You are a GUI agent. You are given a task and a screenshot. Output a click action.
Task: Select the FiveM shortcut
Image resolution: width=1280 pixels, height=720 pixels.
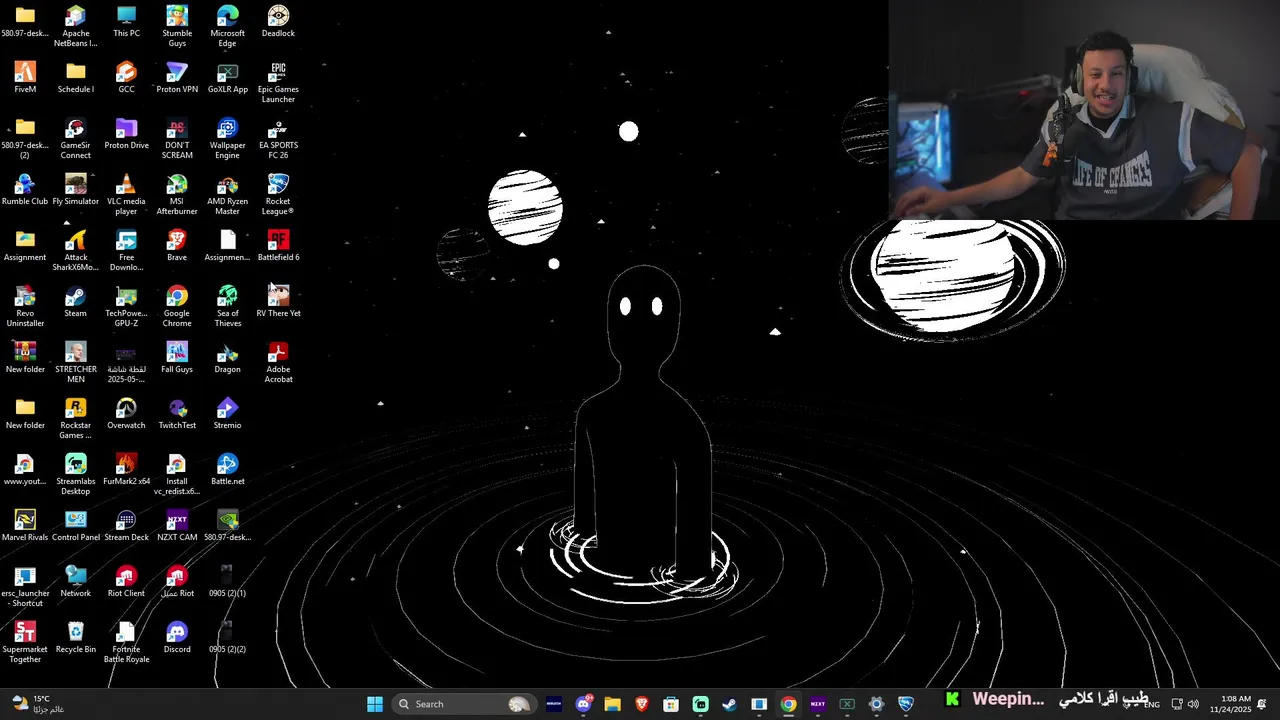tap(25, 77)
